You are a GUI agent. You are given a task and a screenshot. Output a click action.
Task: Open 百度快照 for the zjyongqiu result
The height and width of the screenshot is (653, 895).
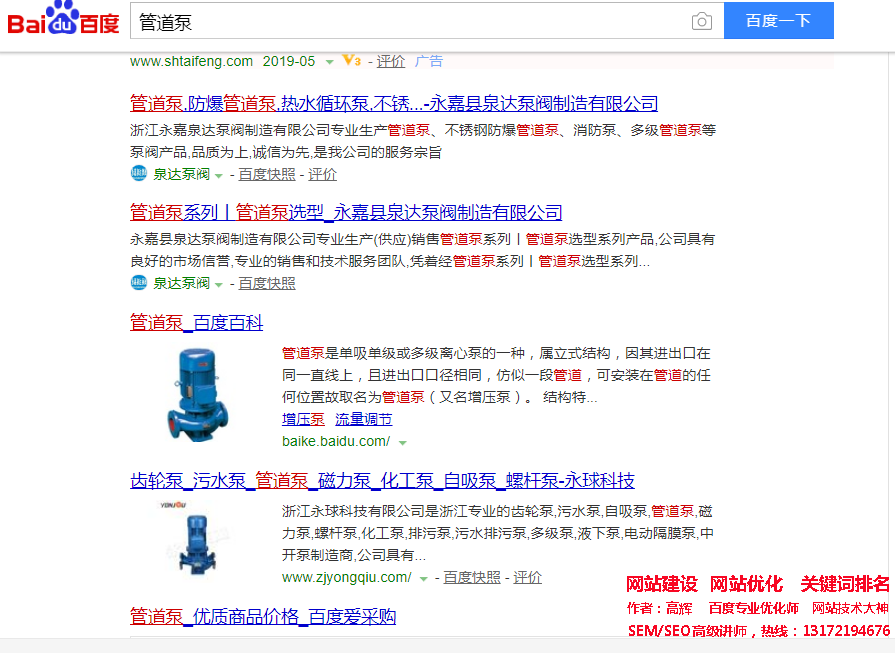click(x=472, y=577)
